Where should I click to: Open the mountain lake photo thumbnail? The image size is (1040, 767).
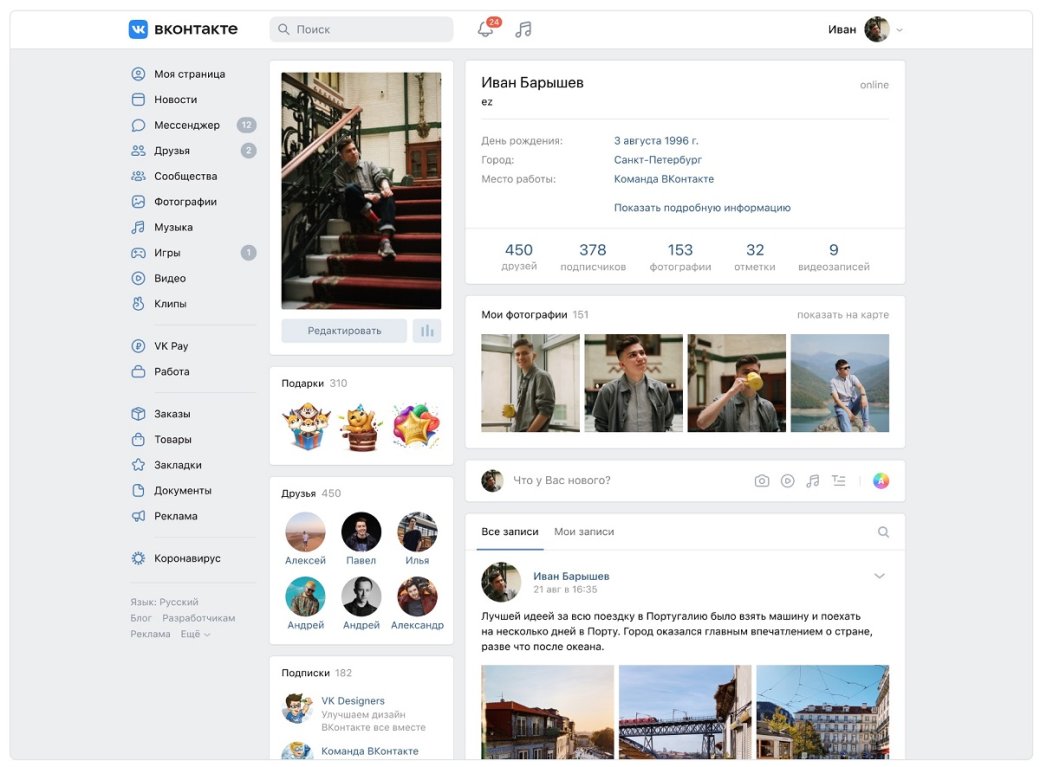tap(840, 383)
